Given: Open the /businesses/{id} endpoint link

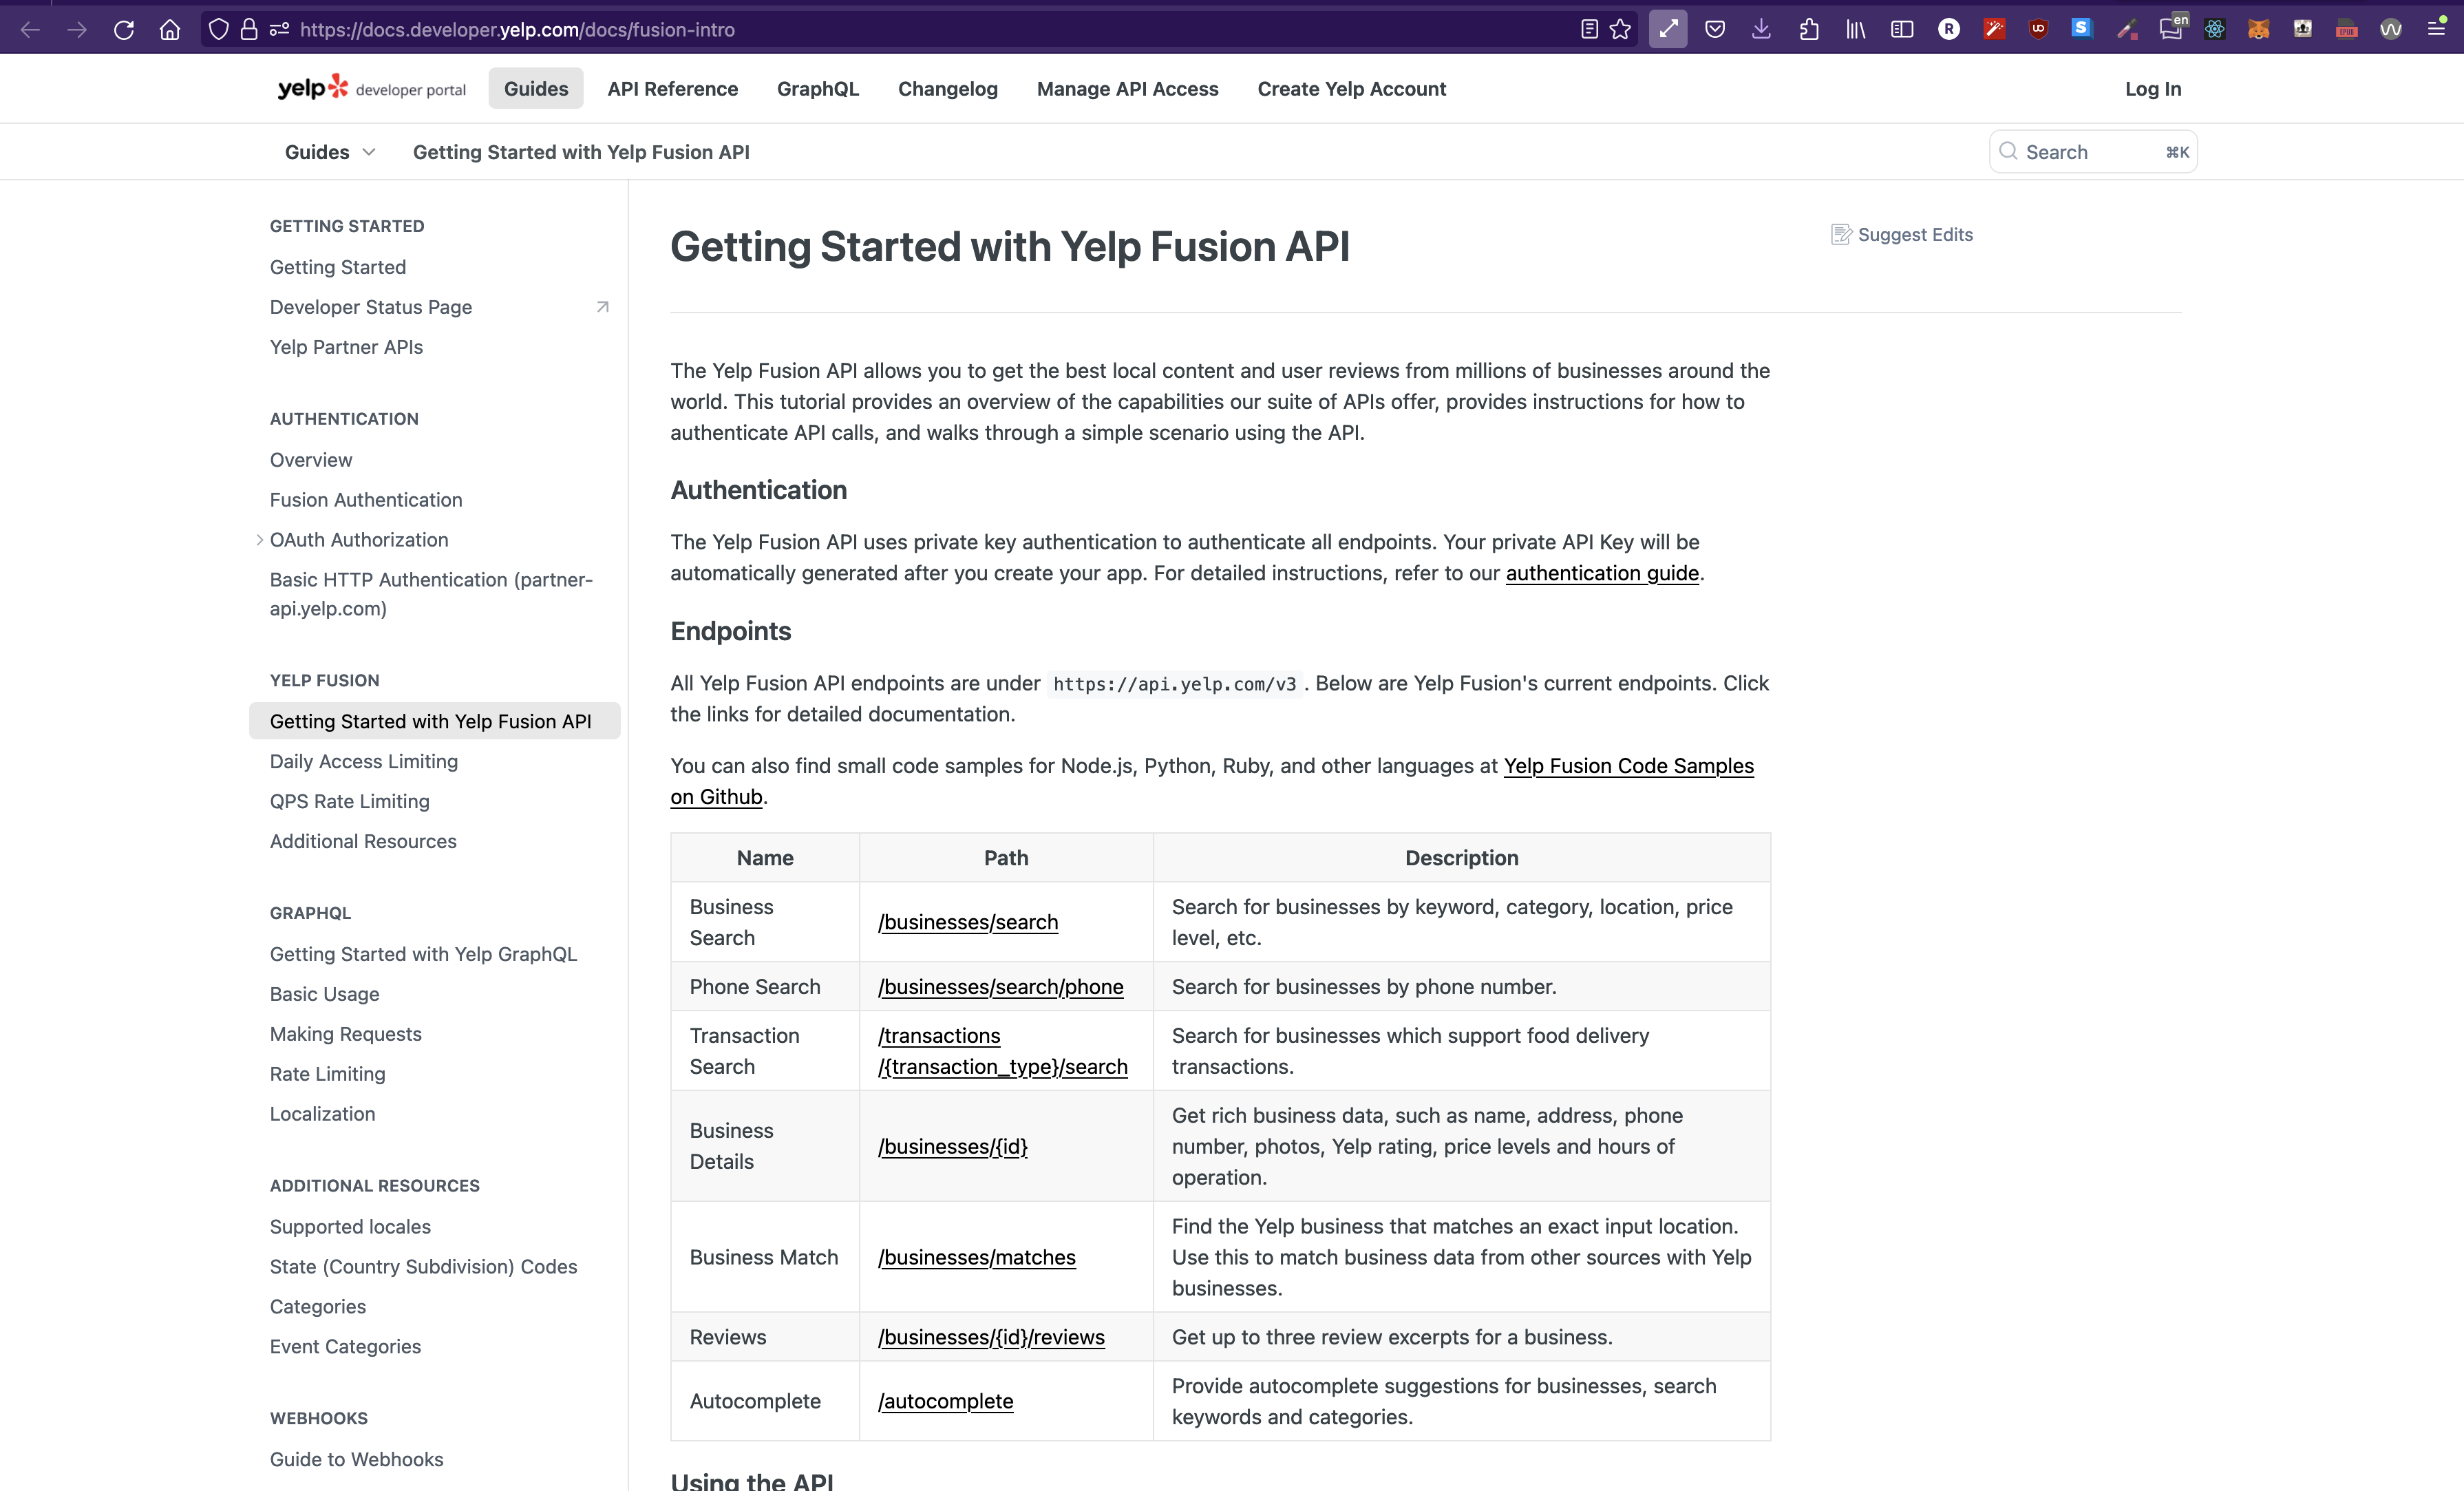Looking at the screenshot, I should [x=953, y=1146].
